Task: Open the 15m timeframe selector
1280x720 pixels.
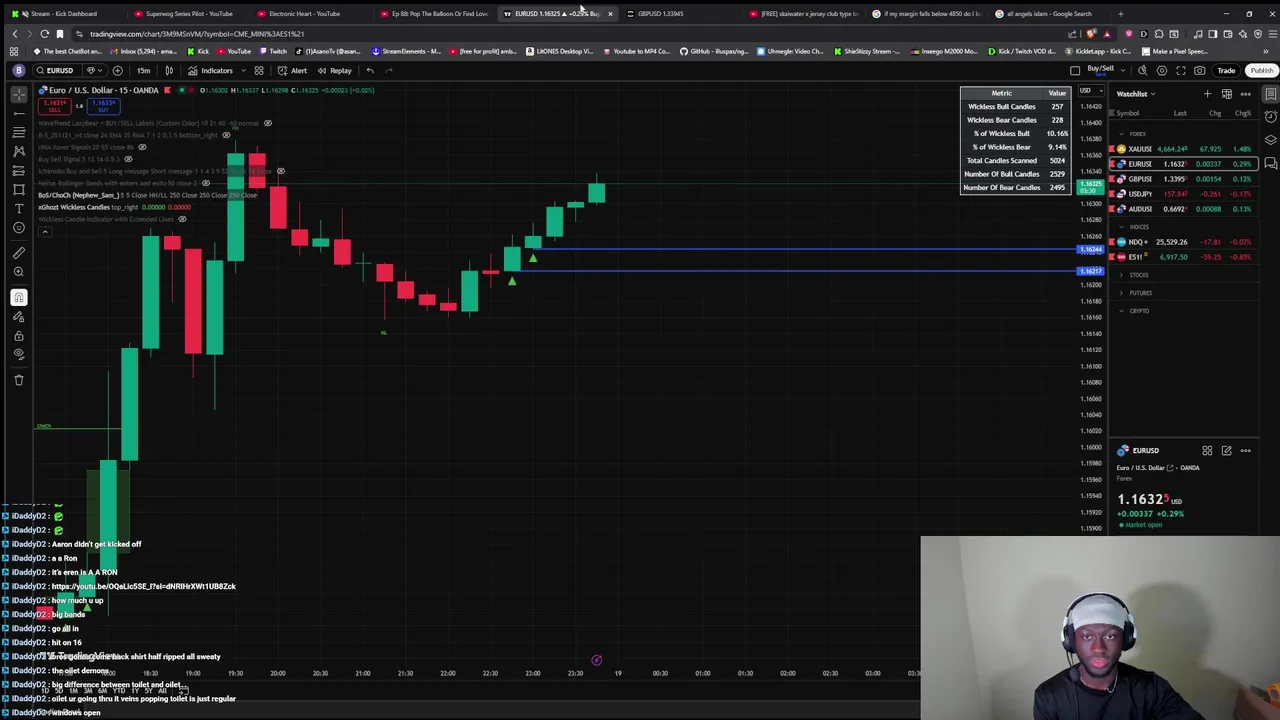Action: [143, 70]
